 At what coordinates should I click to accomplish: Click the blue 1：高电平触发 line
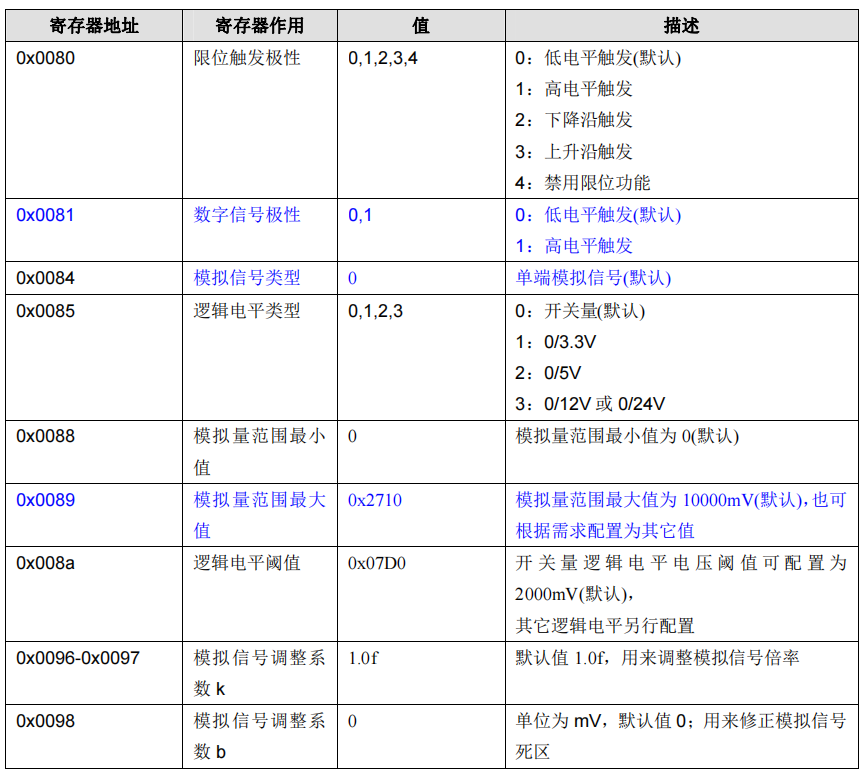(x=574, y=246)
